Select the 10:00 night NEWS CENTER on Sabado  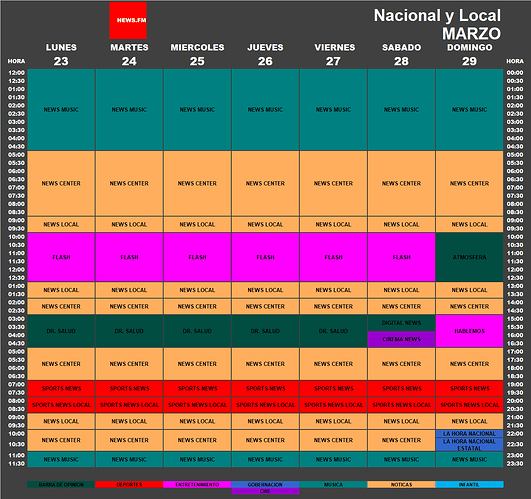click(401, 440)
